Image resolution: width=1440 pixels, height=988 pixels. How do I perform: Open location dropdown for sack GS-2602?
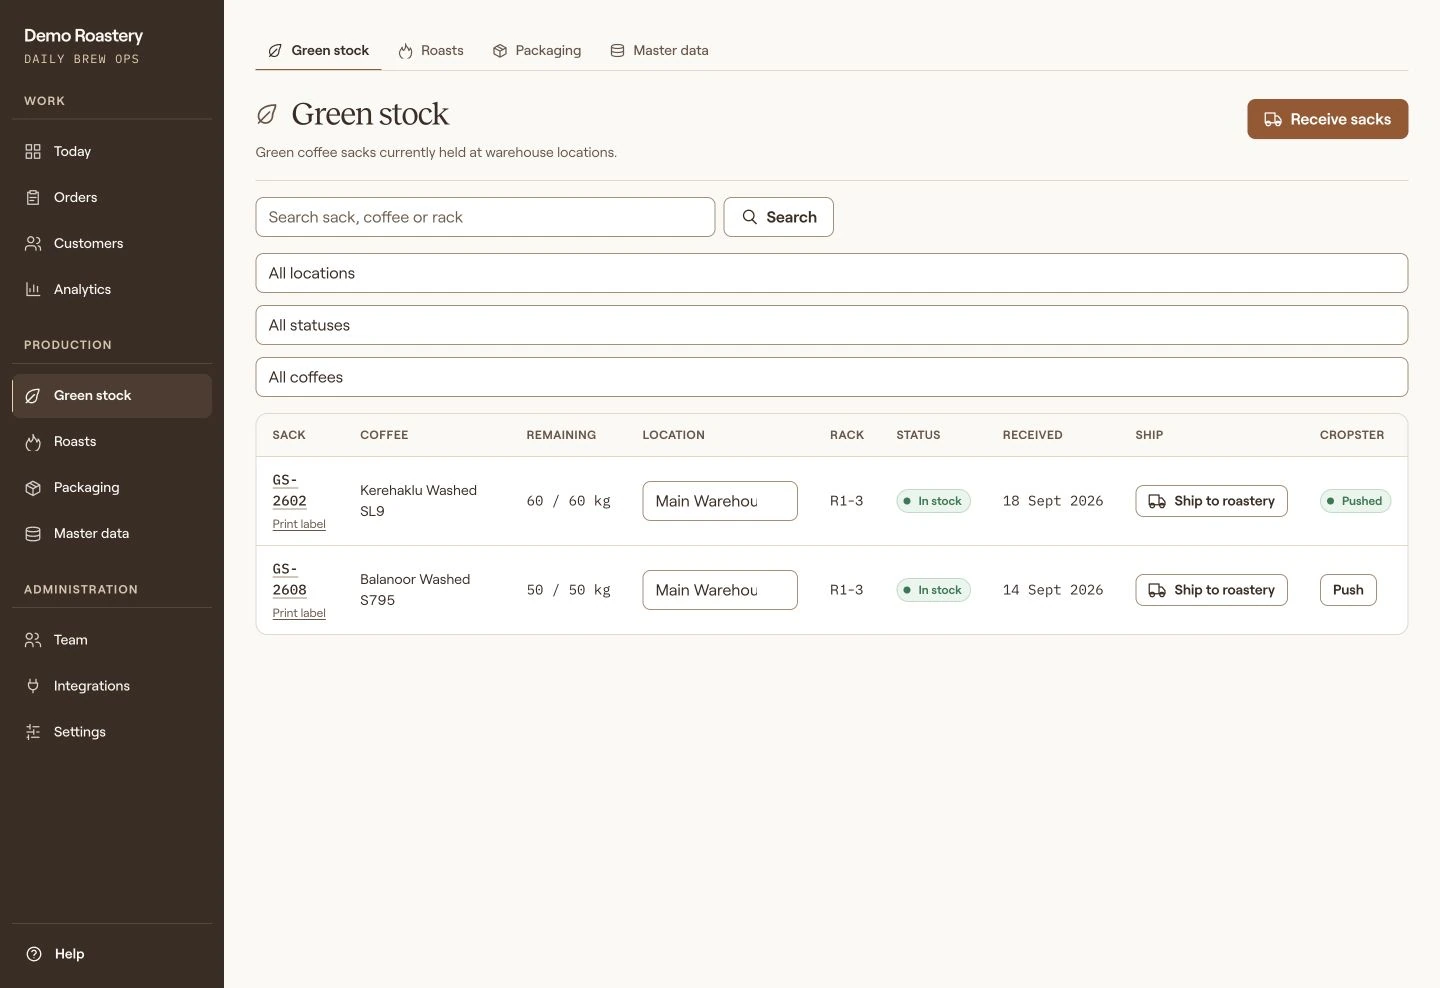point(720,501)
